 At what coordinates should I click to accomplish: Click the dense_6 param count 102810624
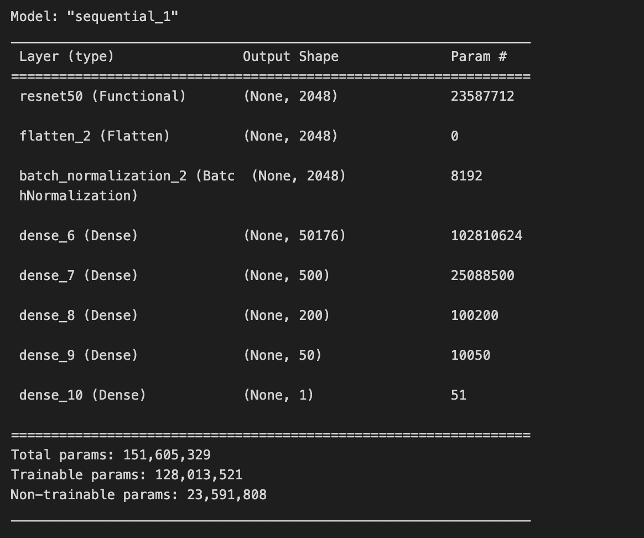point(486,236)
